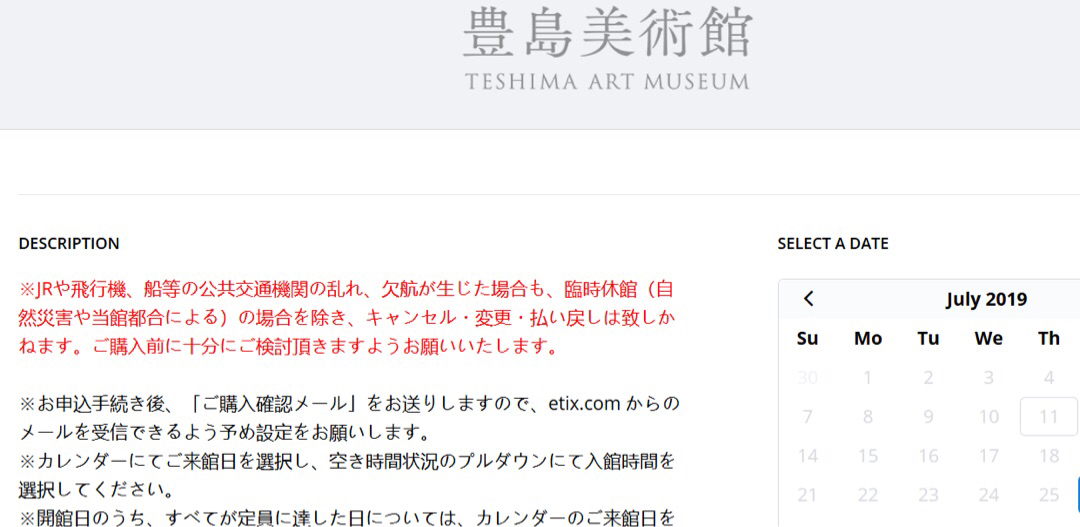Select July 18 on the calendar

(x=1048, y=455)
